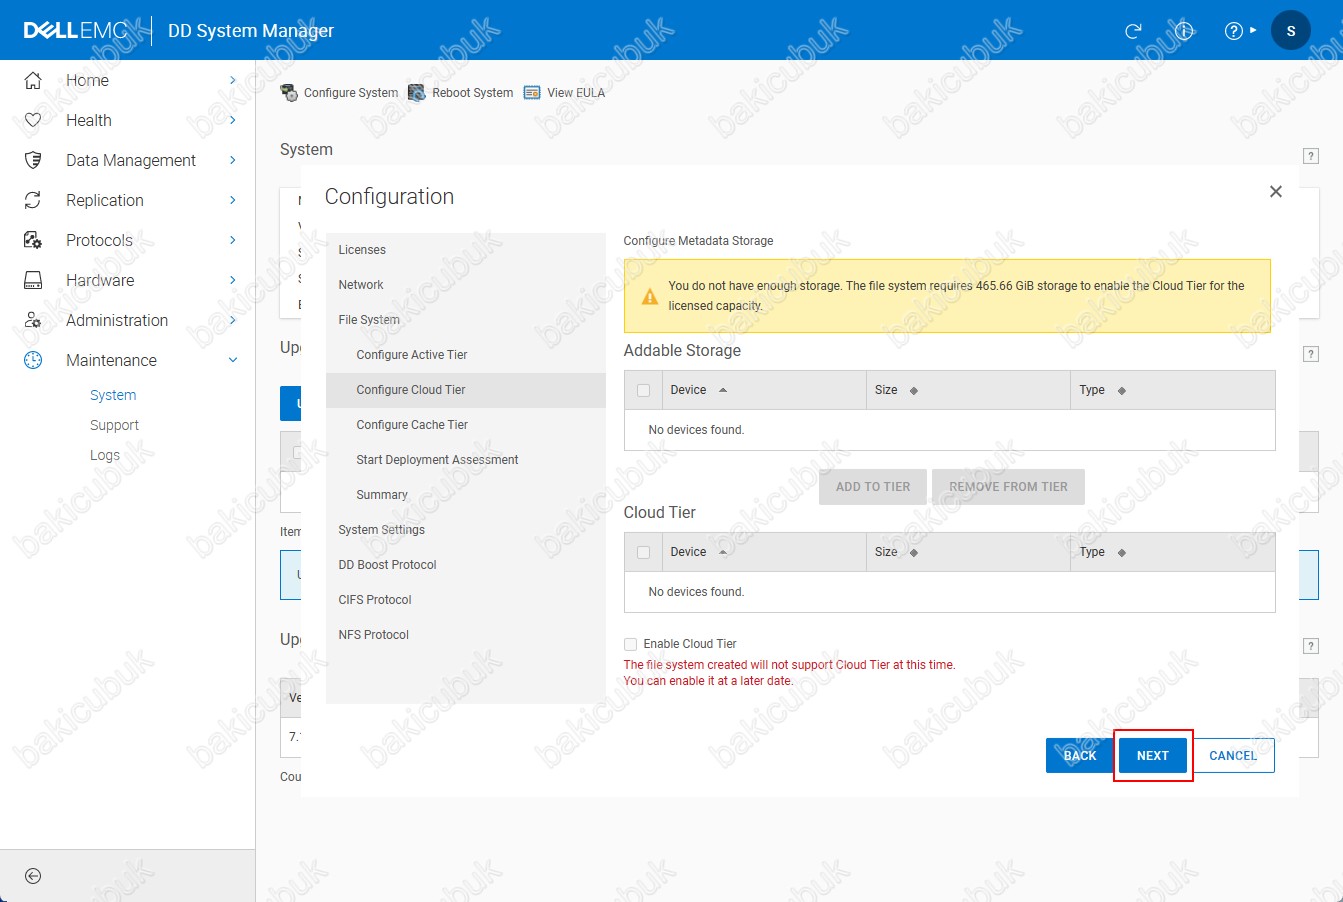Sort Cloud Tier by Type icon
Image resolution: width=1343 pixels, height=902 pixels.
click(x=1121, y=553)
